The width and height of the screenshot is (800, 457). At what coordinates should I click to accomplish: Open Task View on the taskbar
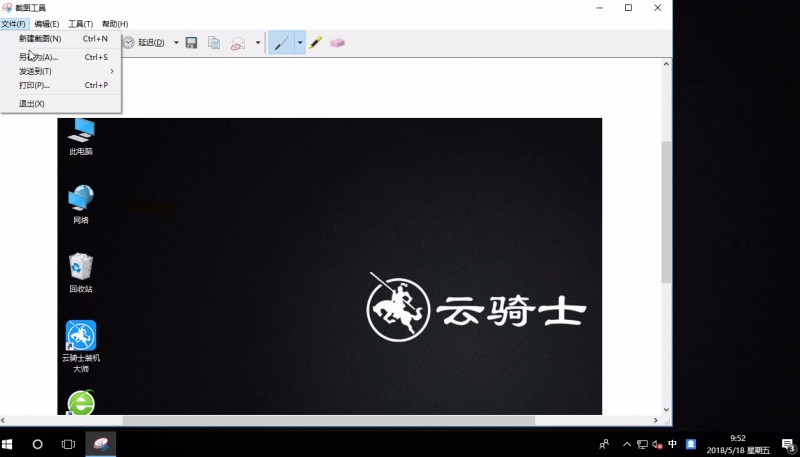[68, 444]
